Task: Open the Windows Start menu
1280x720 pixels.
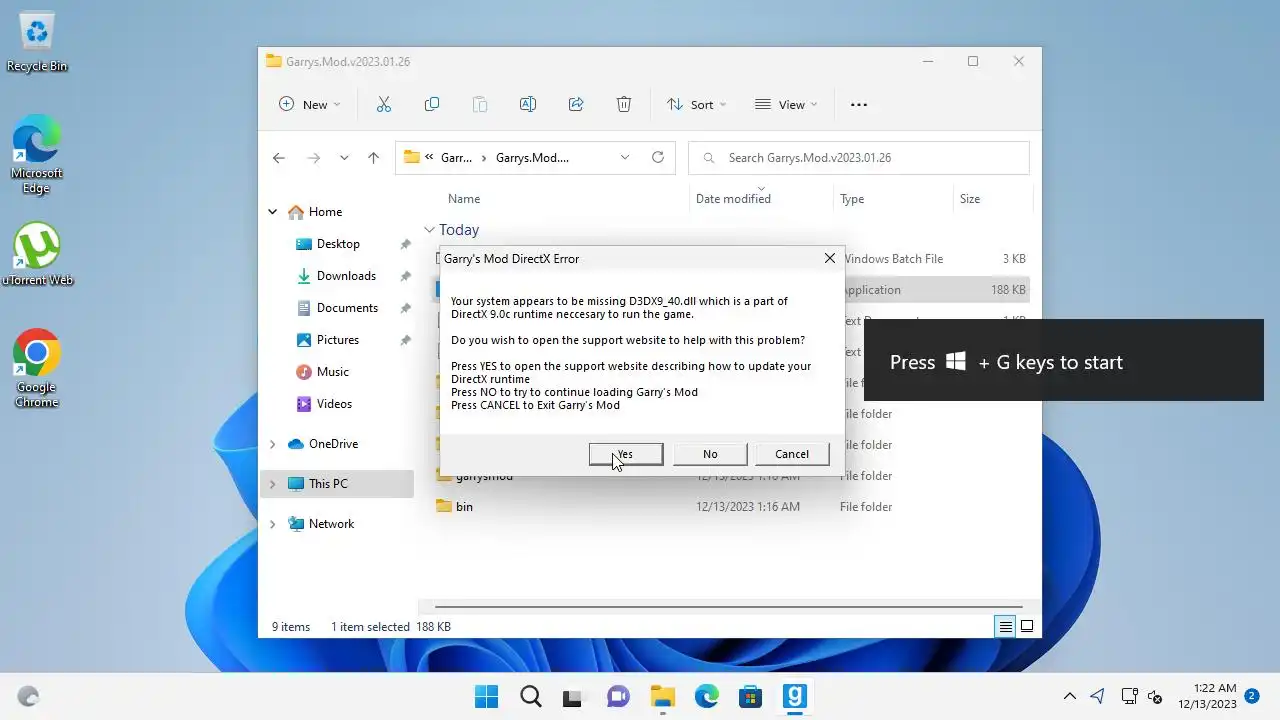Action: 486,697
